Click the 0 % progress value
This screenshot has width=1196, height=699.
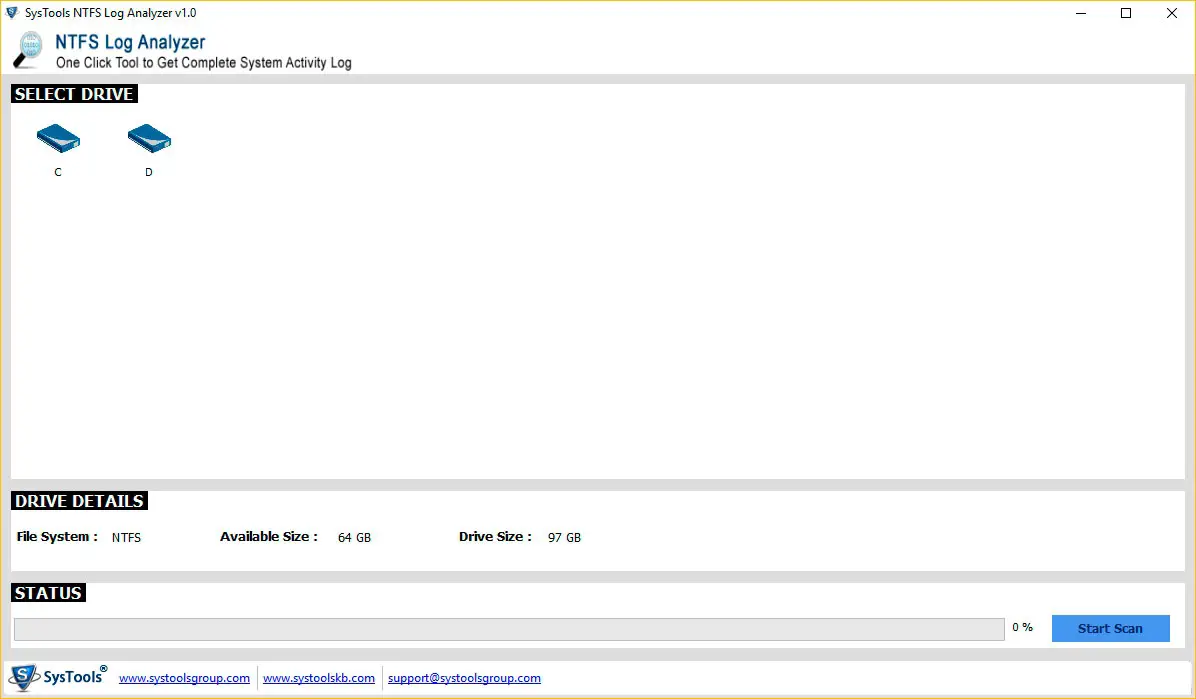1022,627
